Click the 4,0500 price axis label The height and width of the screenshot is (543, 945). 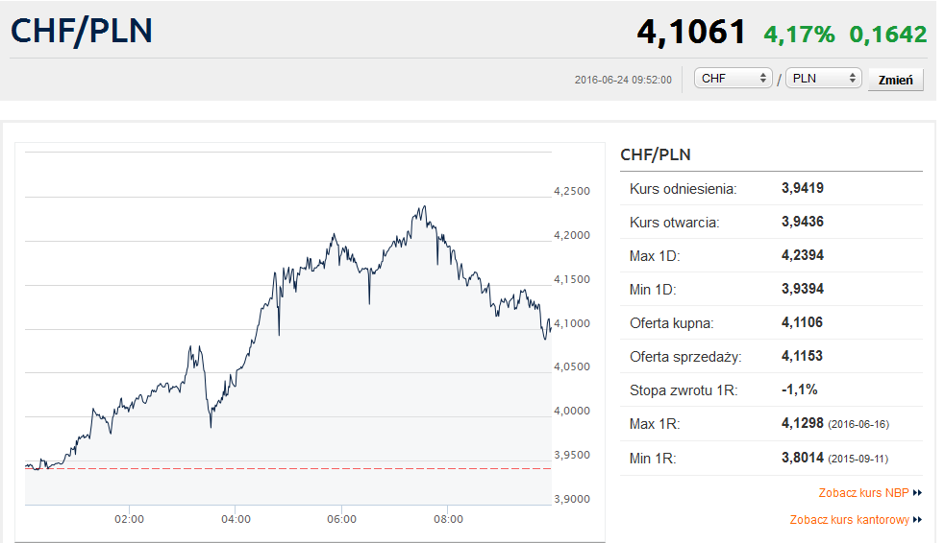pyautogui.click(x=572, y=367)
